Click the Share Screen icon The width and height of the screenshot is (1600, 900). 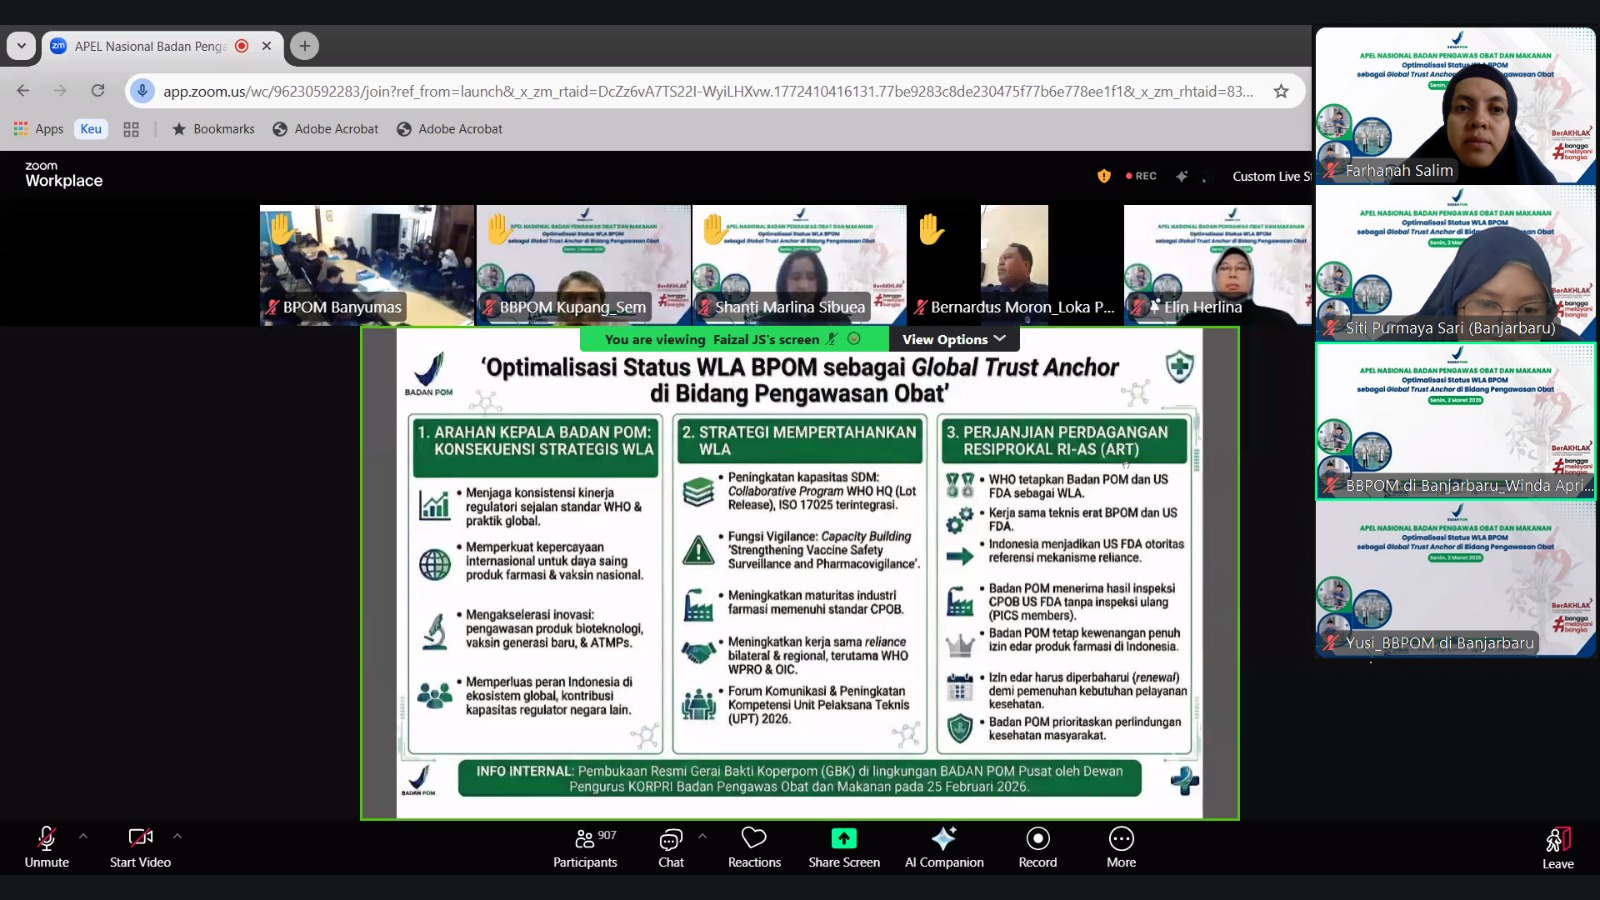pyautogui.click(x=844, y=838)
